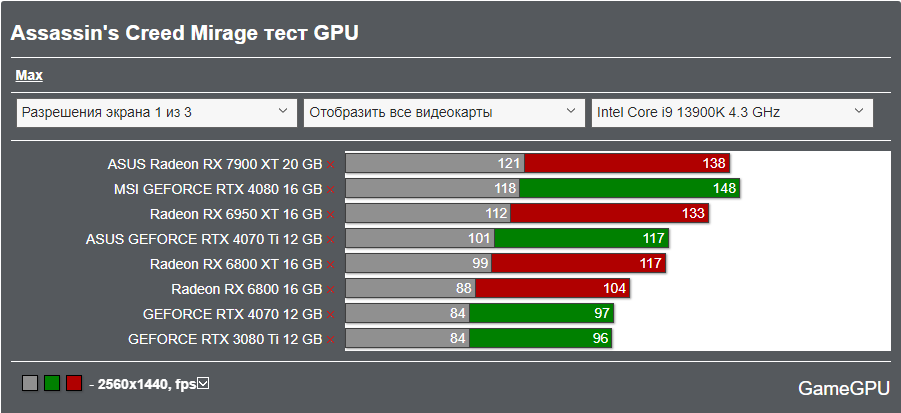Remove Radeon RX 6800 16 GB row
Screen dimensions: 901x413
tap(331, 290)
